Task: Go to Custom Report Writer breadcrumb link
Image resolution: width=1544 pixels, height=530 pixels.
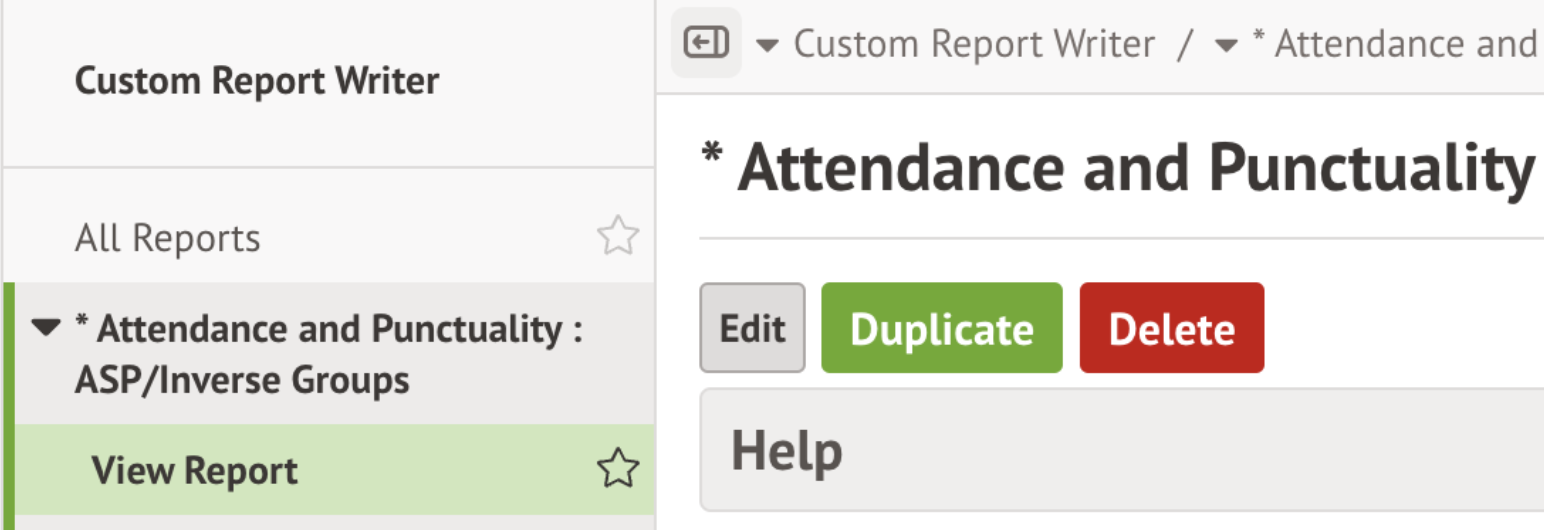Action: click(974, 44)
